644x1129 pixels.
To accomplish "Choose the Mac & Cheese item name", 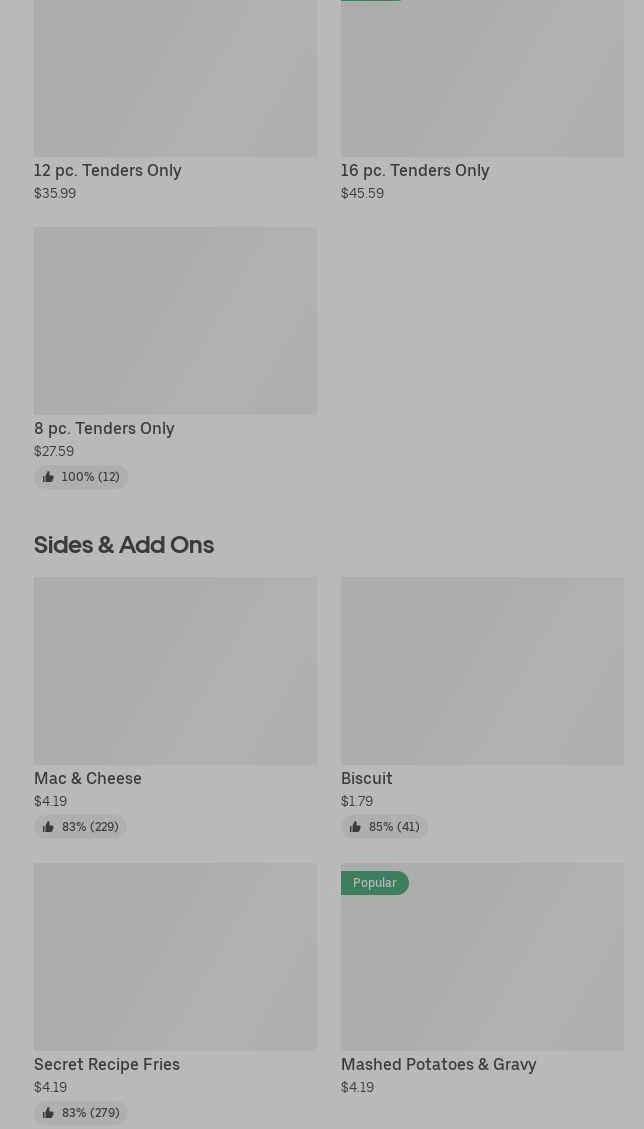I will pyautogui.click(x=88, y=778).
